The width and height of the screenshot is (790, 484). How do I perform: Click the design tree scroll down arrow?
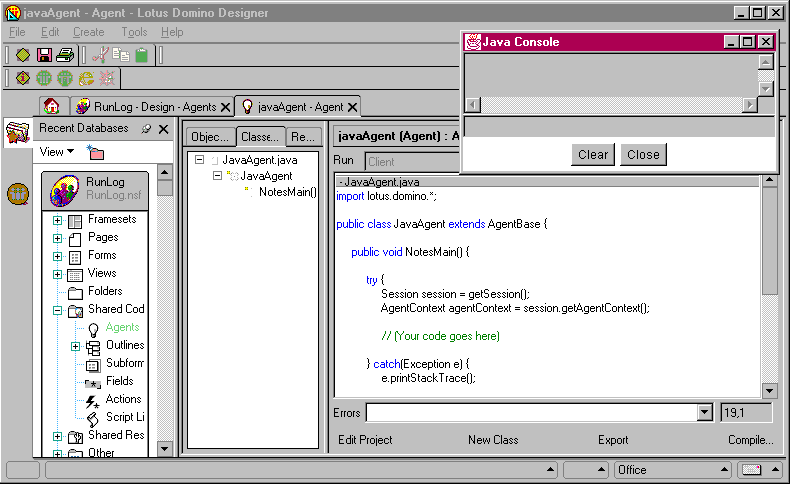tap(165, 448)
